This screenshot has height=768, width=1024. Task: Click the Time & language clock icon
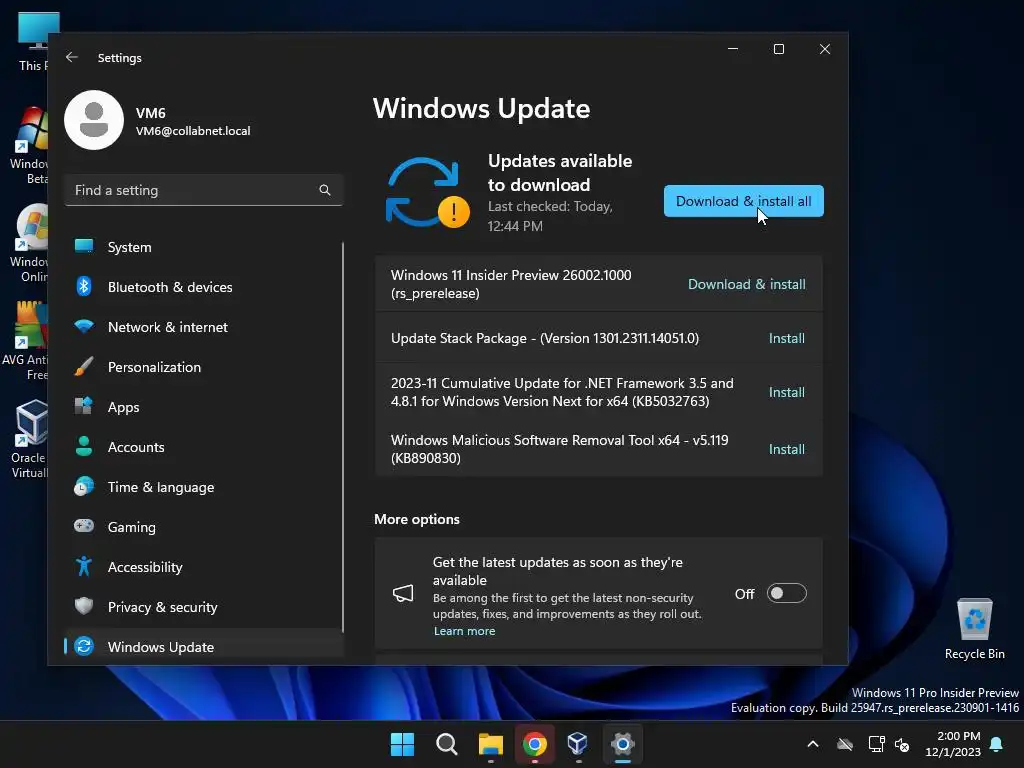(84, 487)
